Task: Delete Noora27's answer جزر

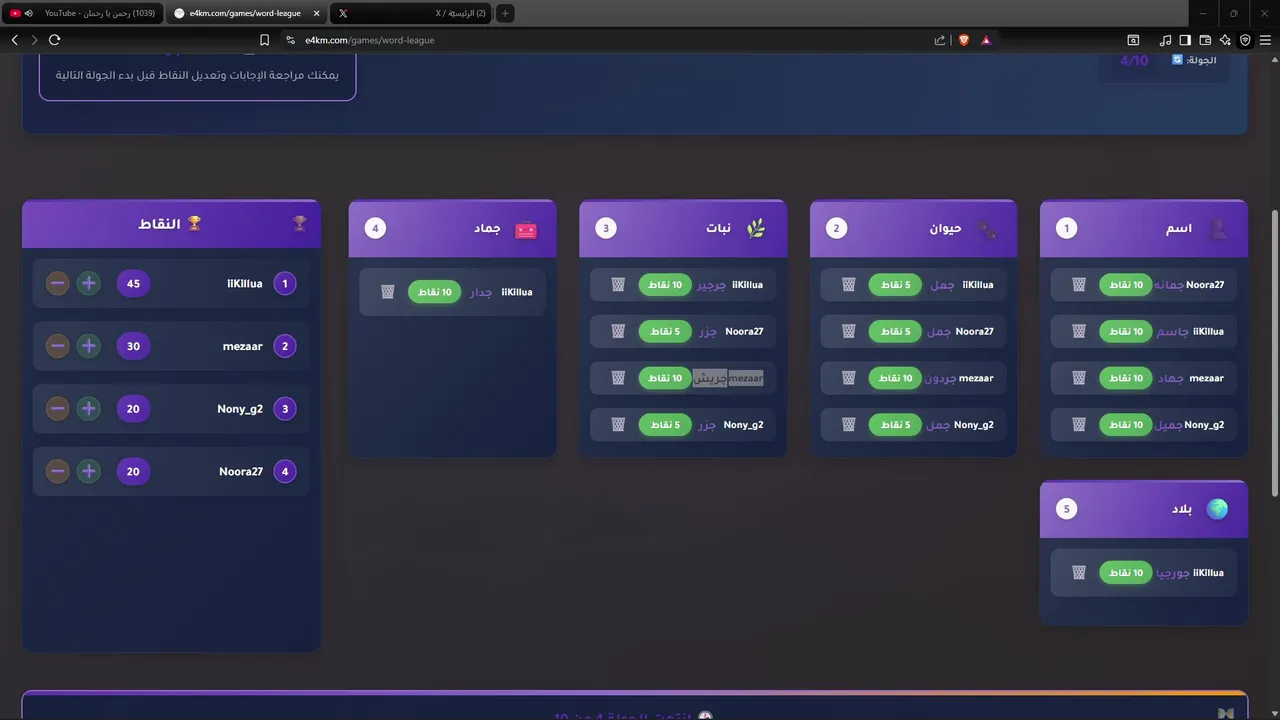Action: tap(618, 332)
